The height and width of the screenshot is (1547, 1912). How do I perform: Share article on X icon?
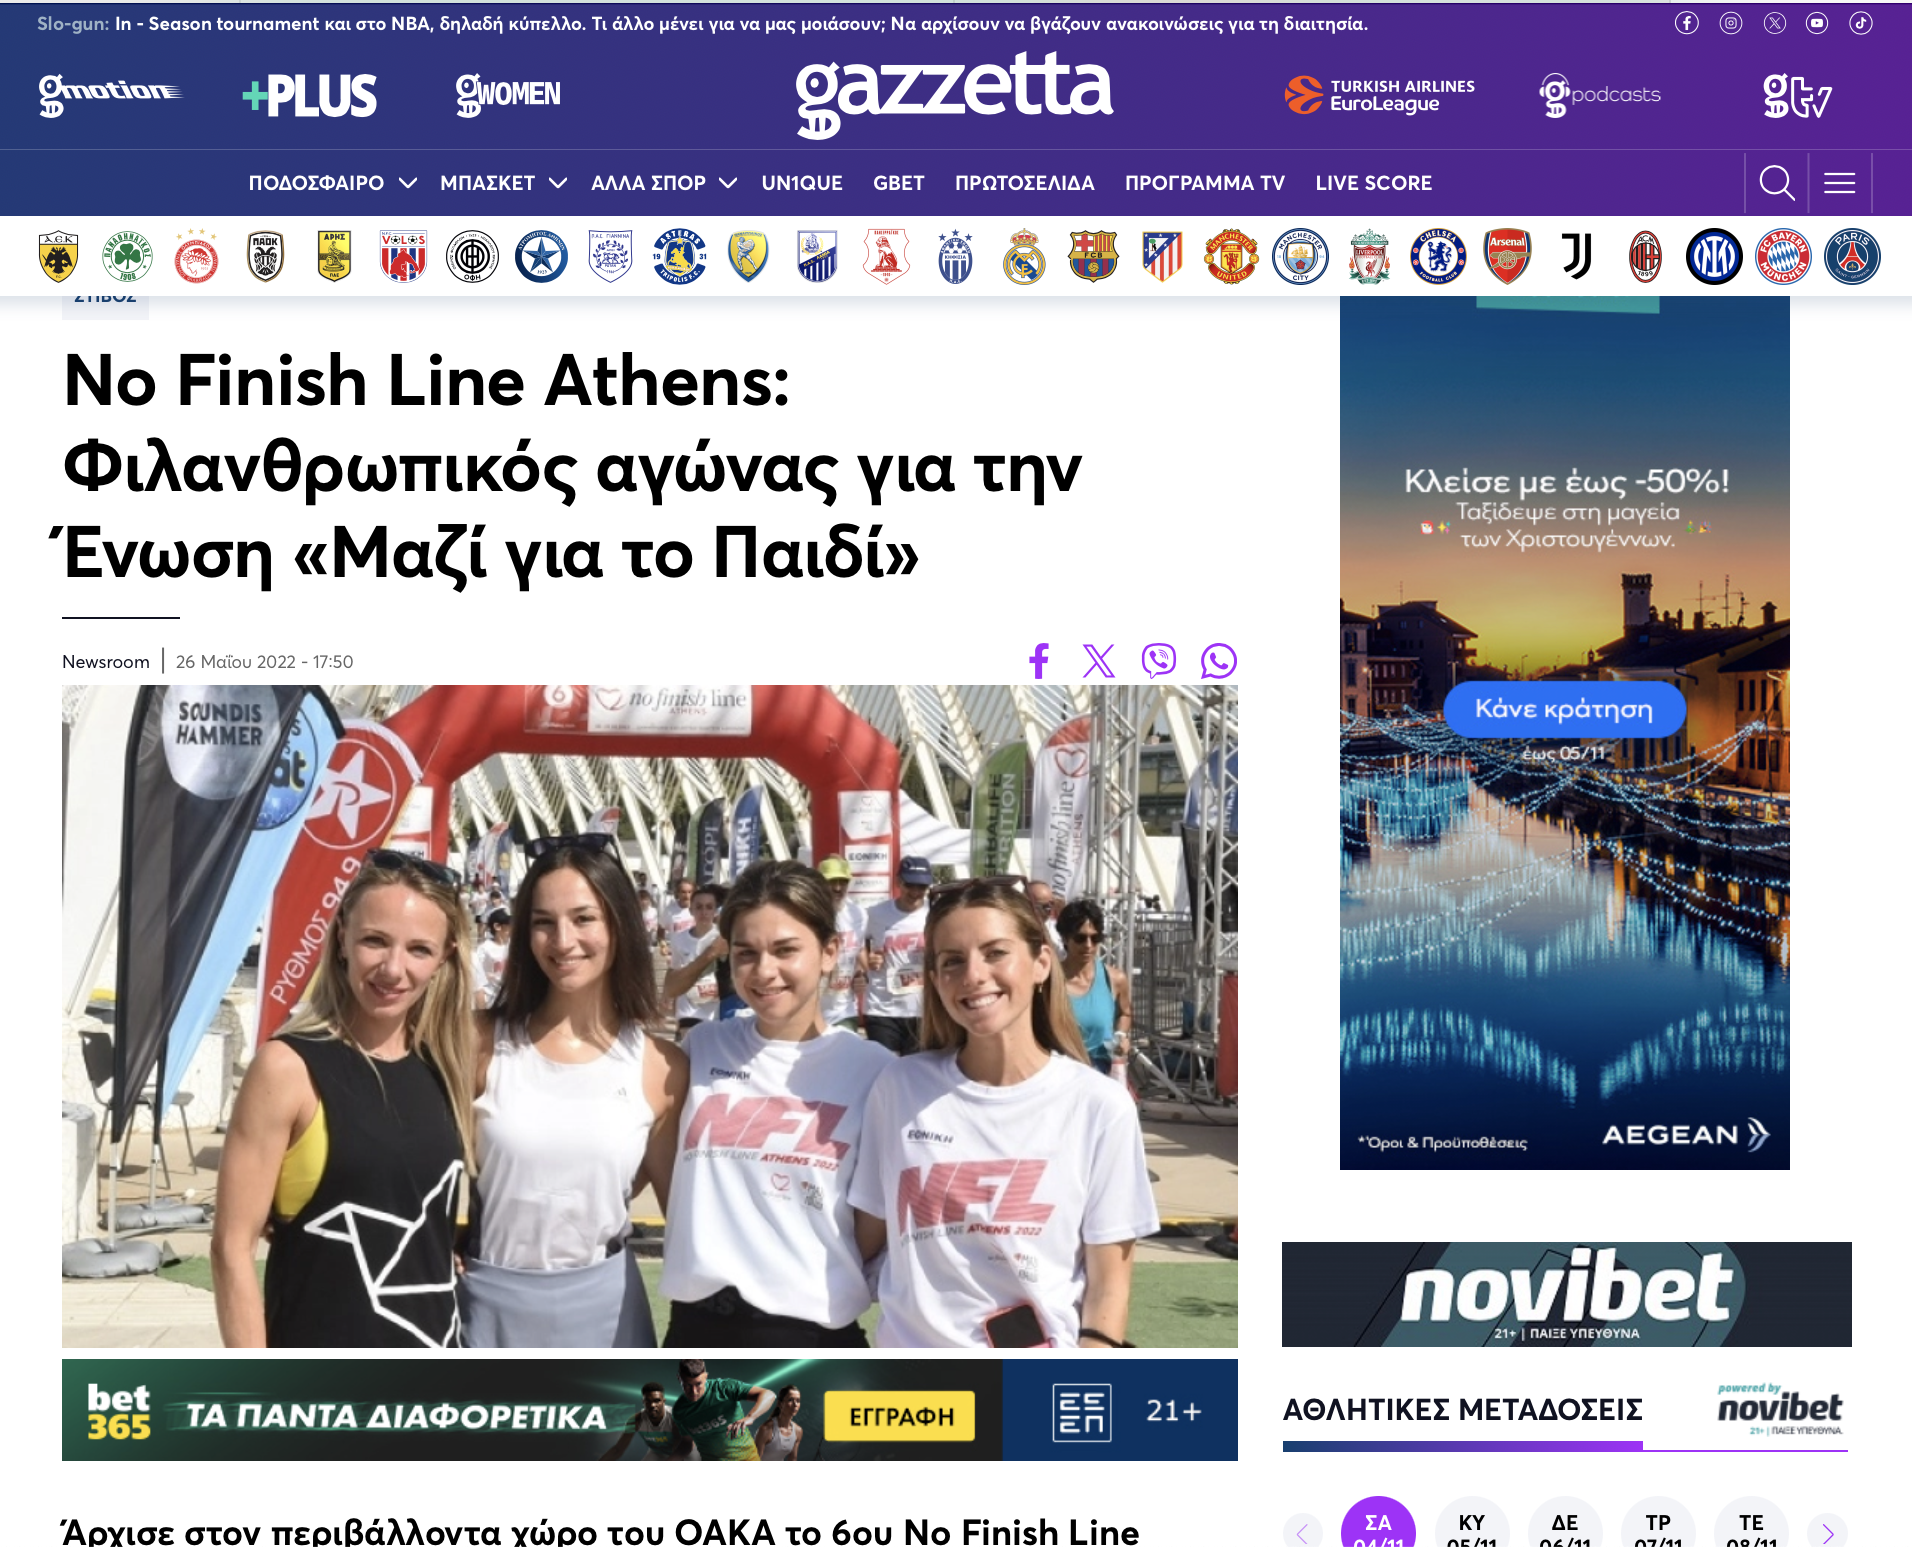pos(1098,661)
